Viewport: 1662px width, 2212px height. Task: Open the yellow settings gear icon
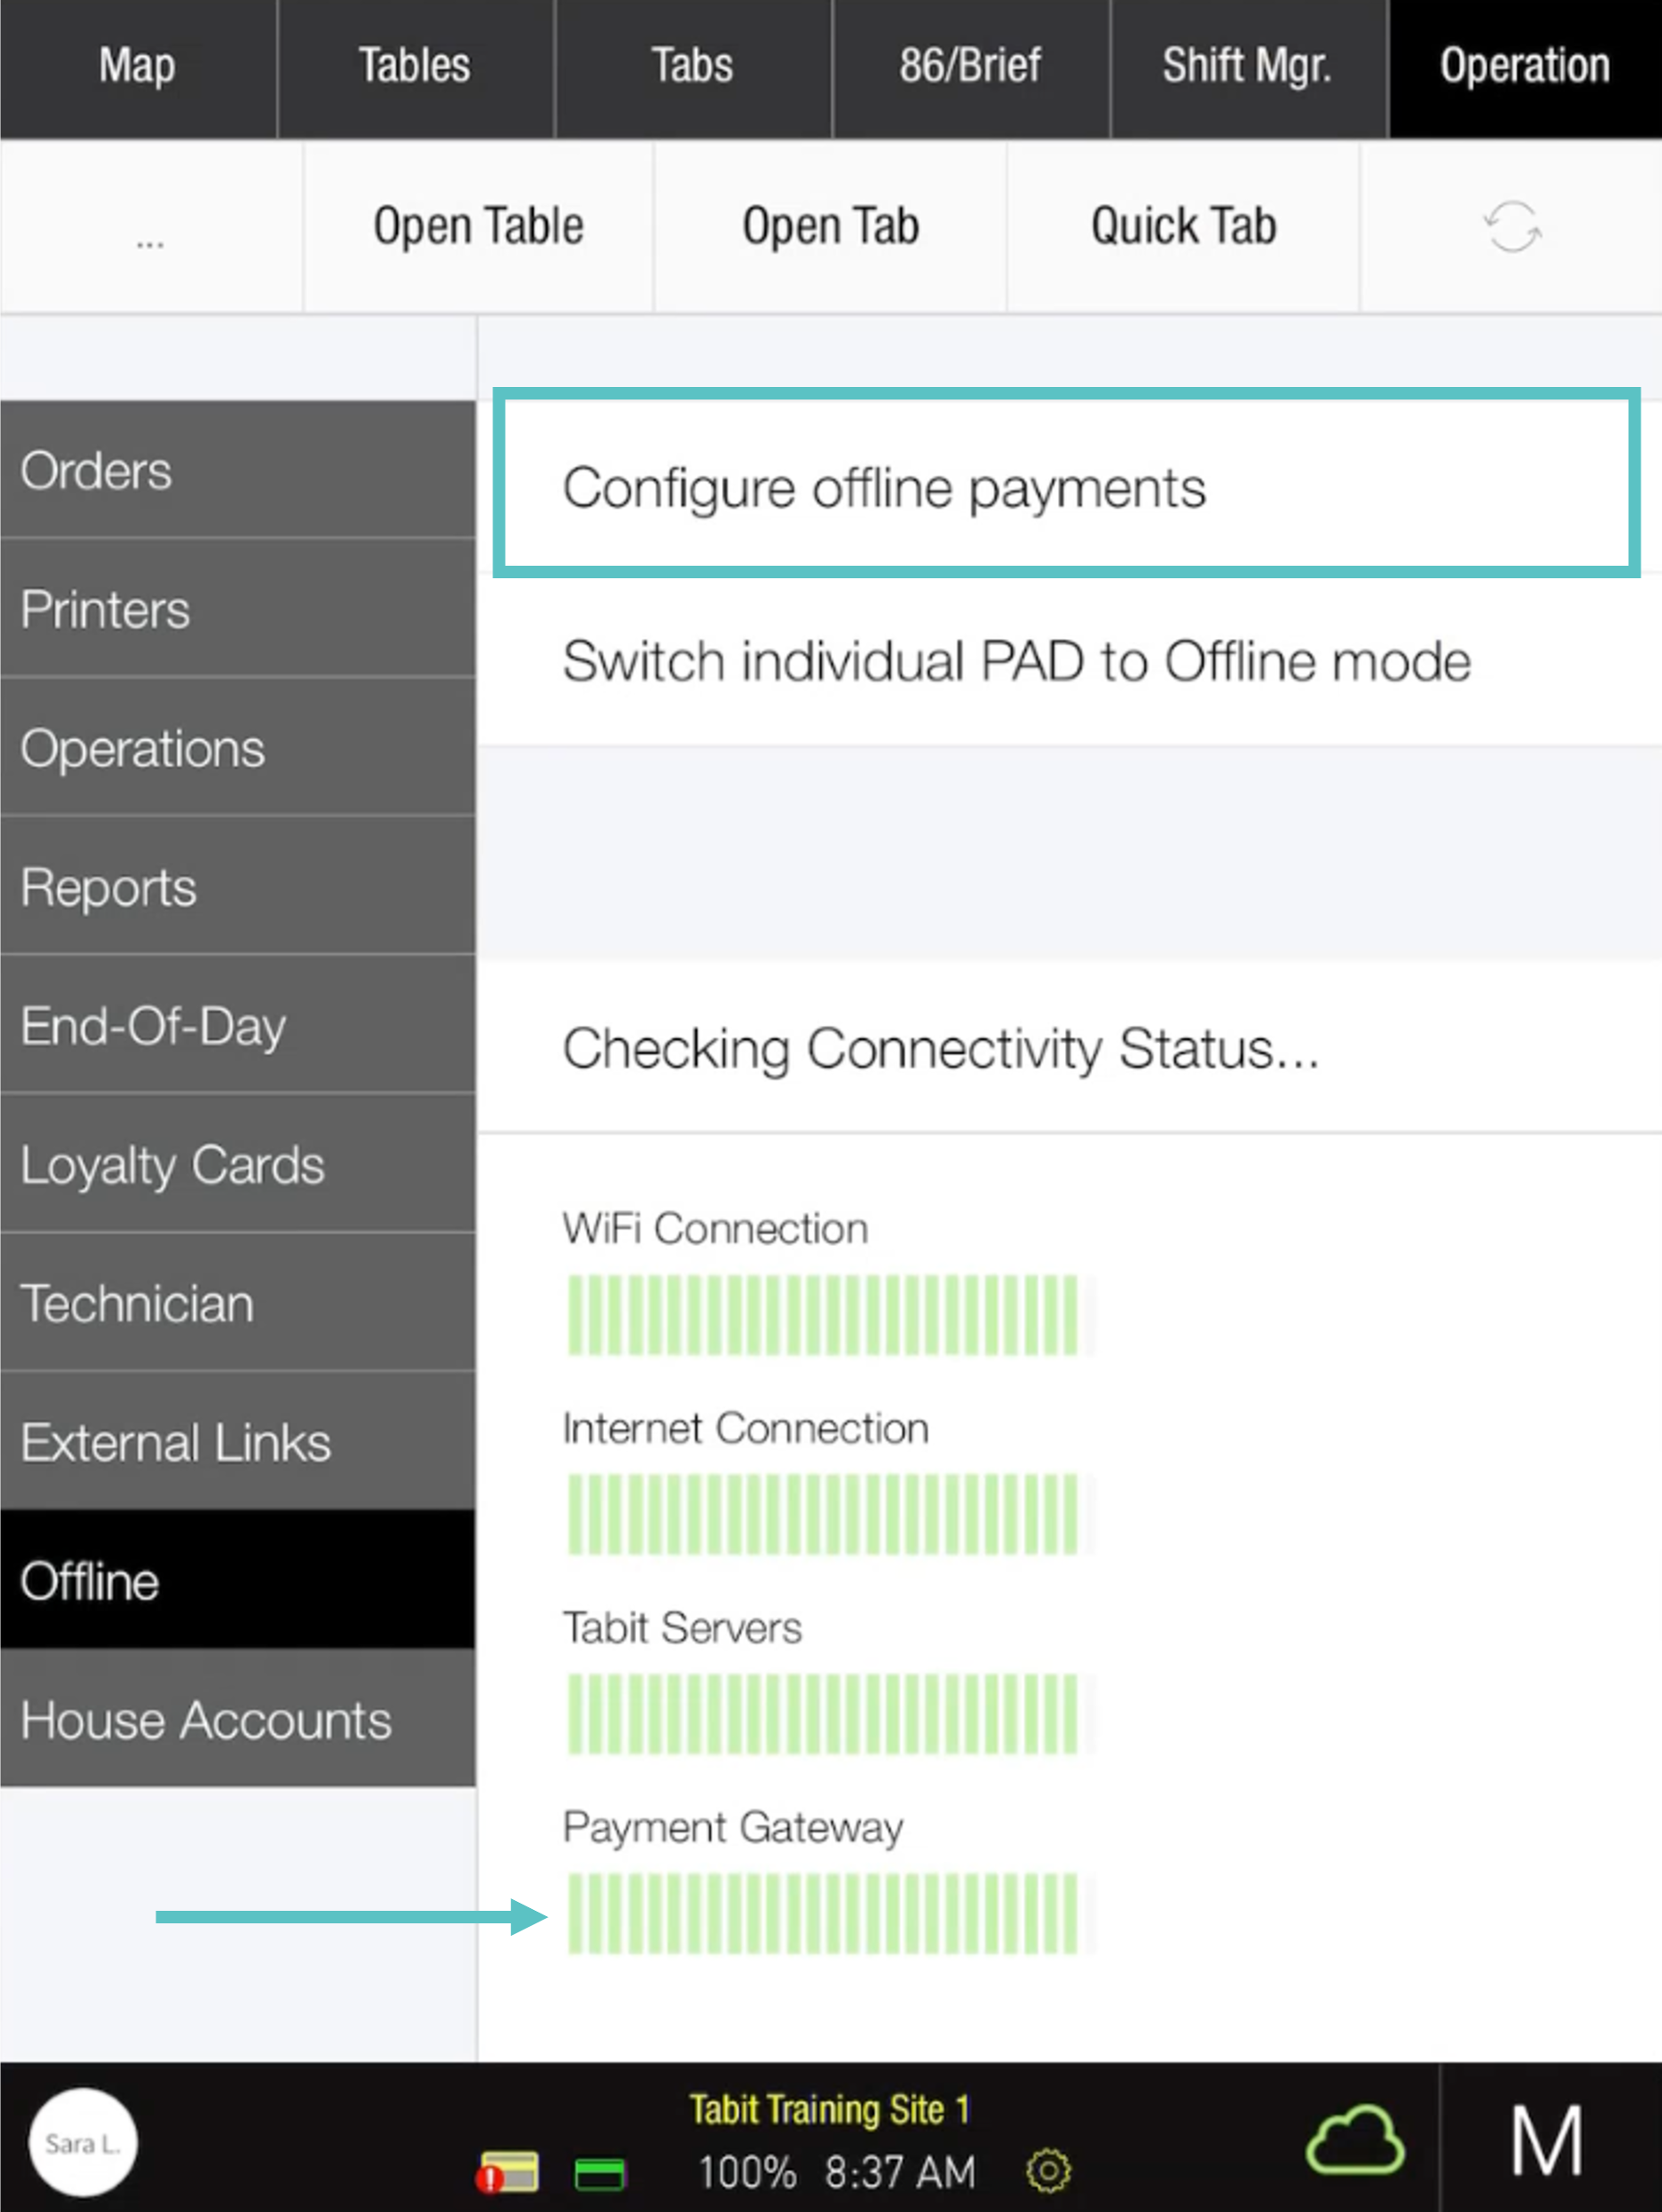click(x=1047, y=2170)
